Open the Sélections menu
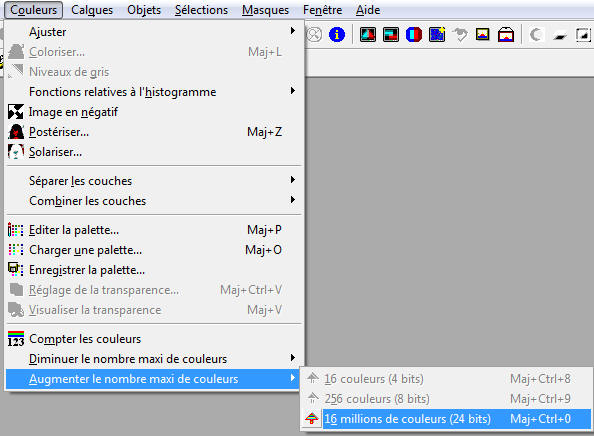 201,10
